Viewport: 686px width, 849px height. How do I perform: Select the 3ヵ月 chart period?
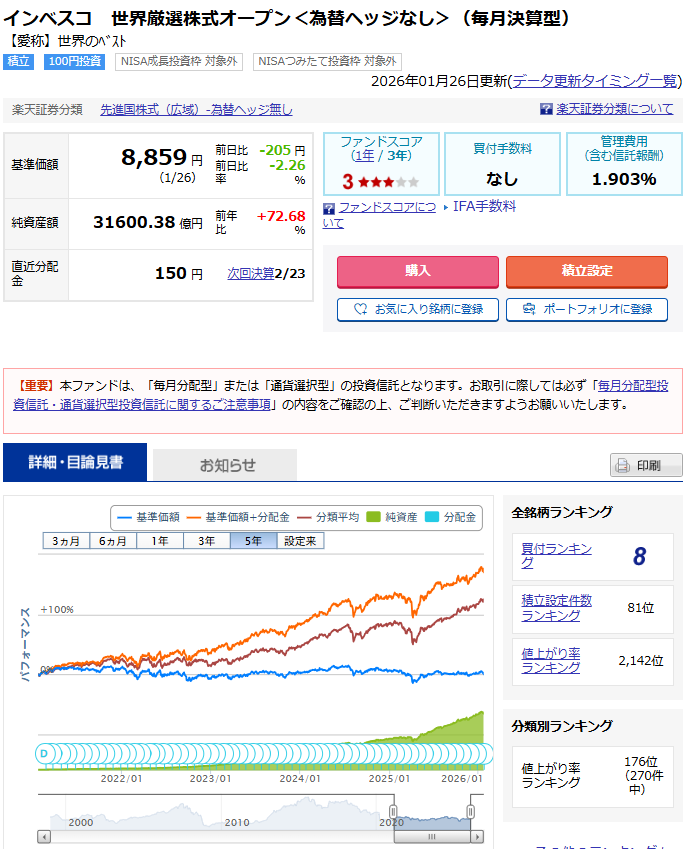click(66, 541)
